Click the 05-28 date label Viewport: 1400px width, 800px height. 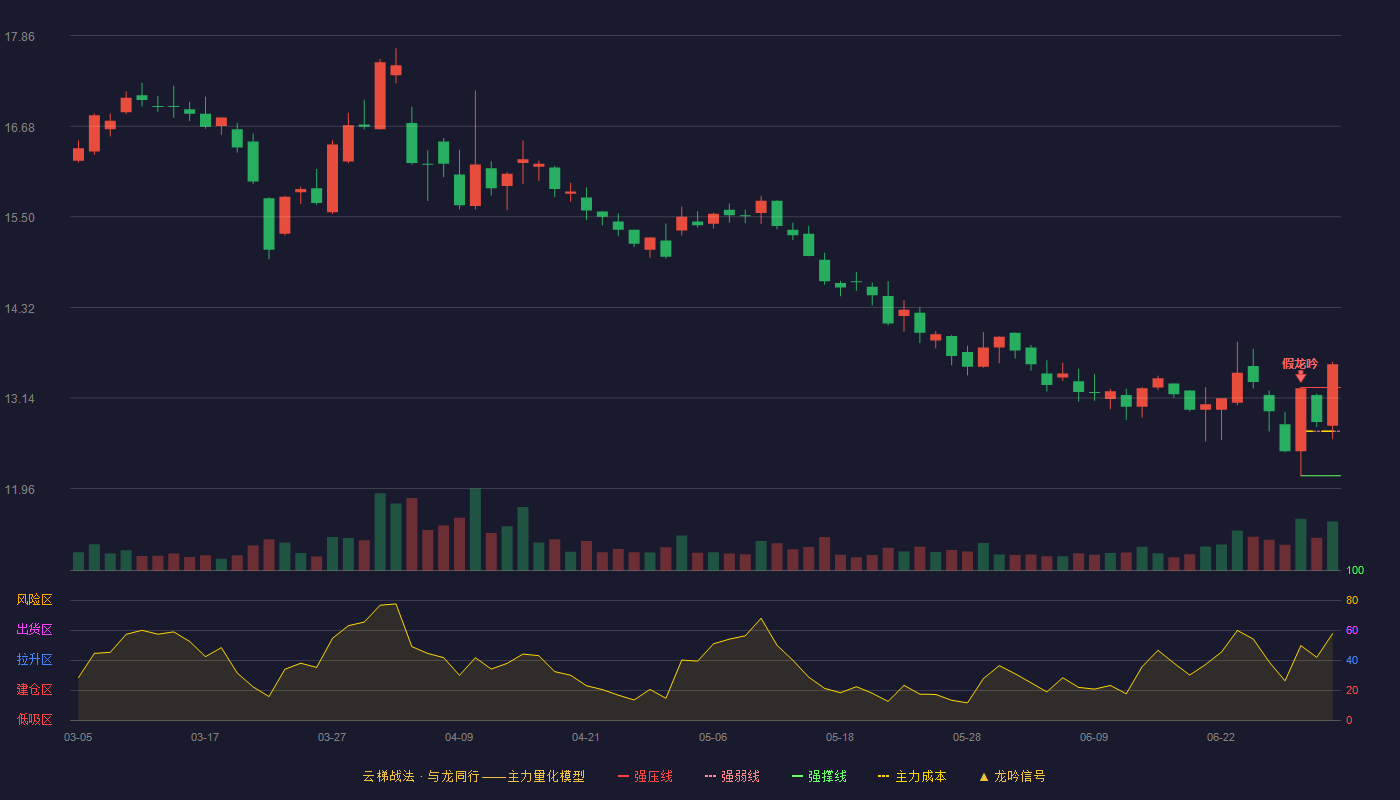click(x=967, y=737)
